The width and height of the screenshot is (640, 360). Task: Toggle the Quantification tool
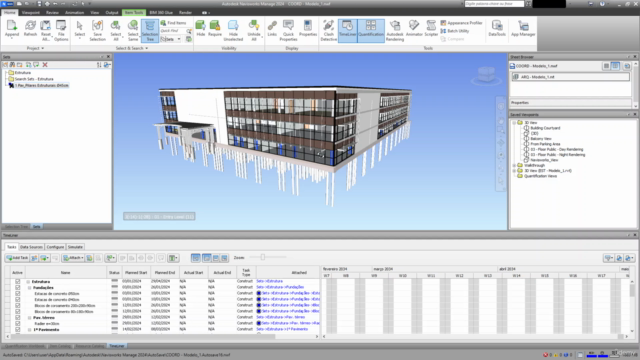[371, 30]
